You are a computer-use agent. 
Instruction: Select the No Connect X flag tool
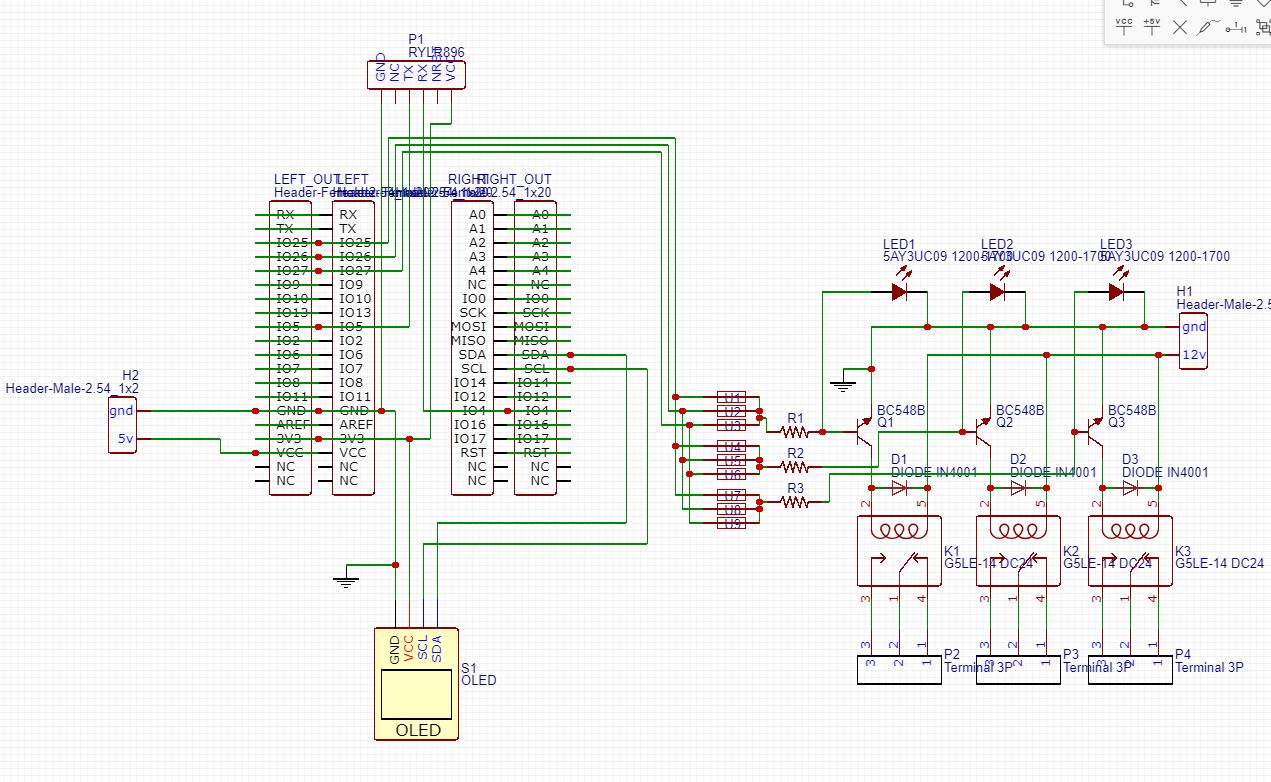1180,27
